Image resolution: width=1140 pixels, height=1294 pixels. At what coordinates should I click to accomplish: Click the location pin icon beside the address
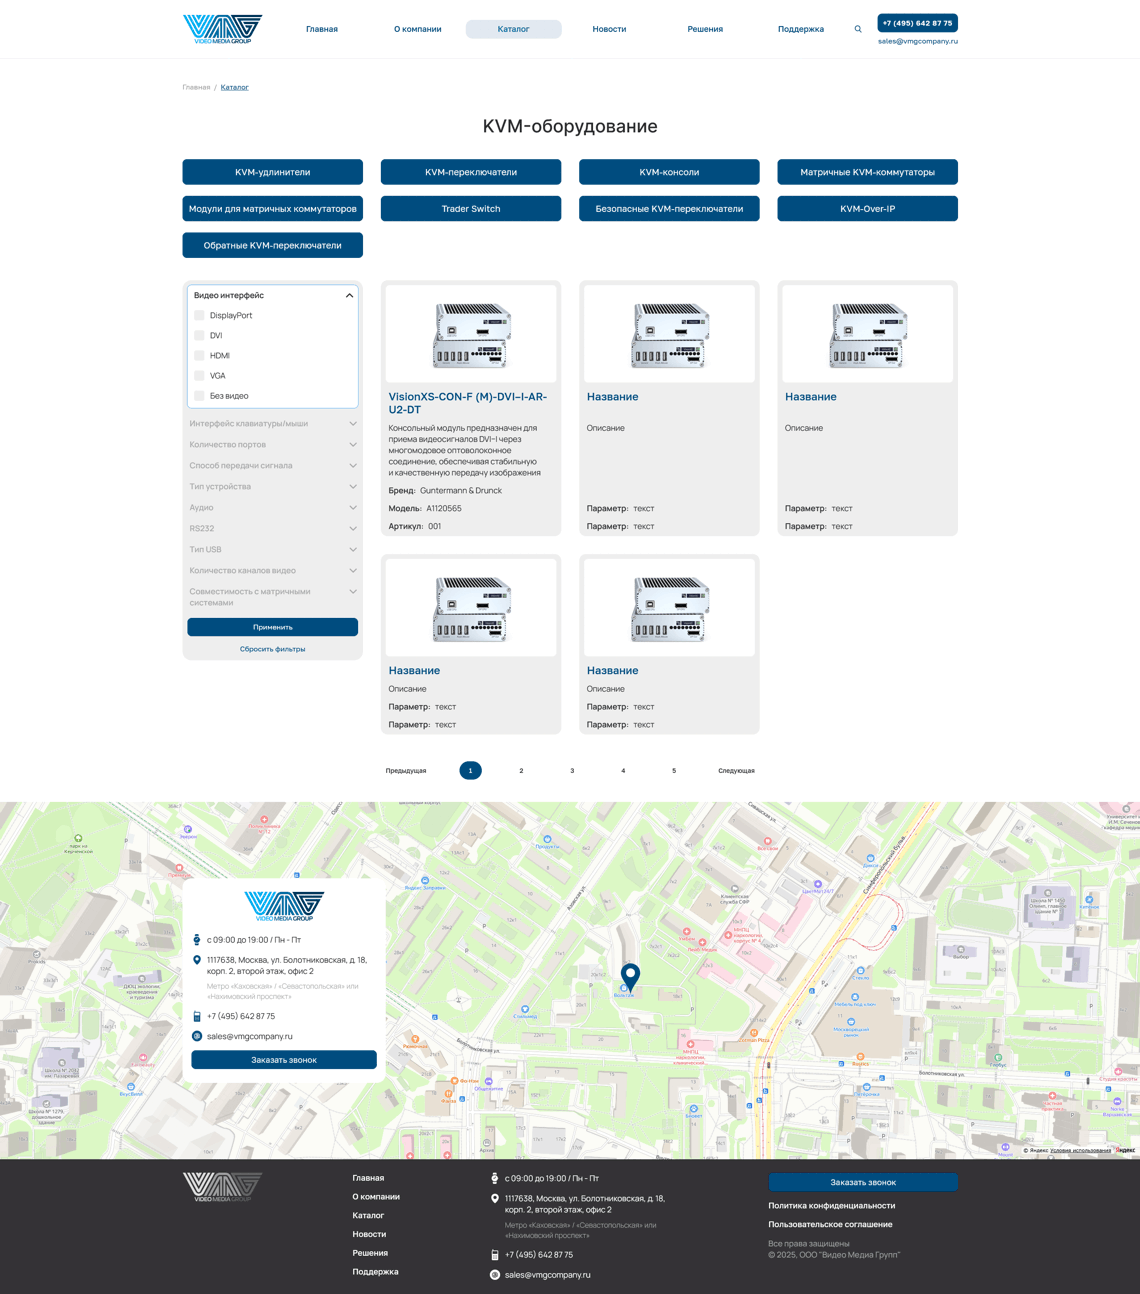pos(196,960)
